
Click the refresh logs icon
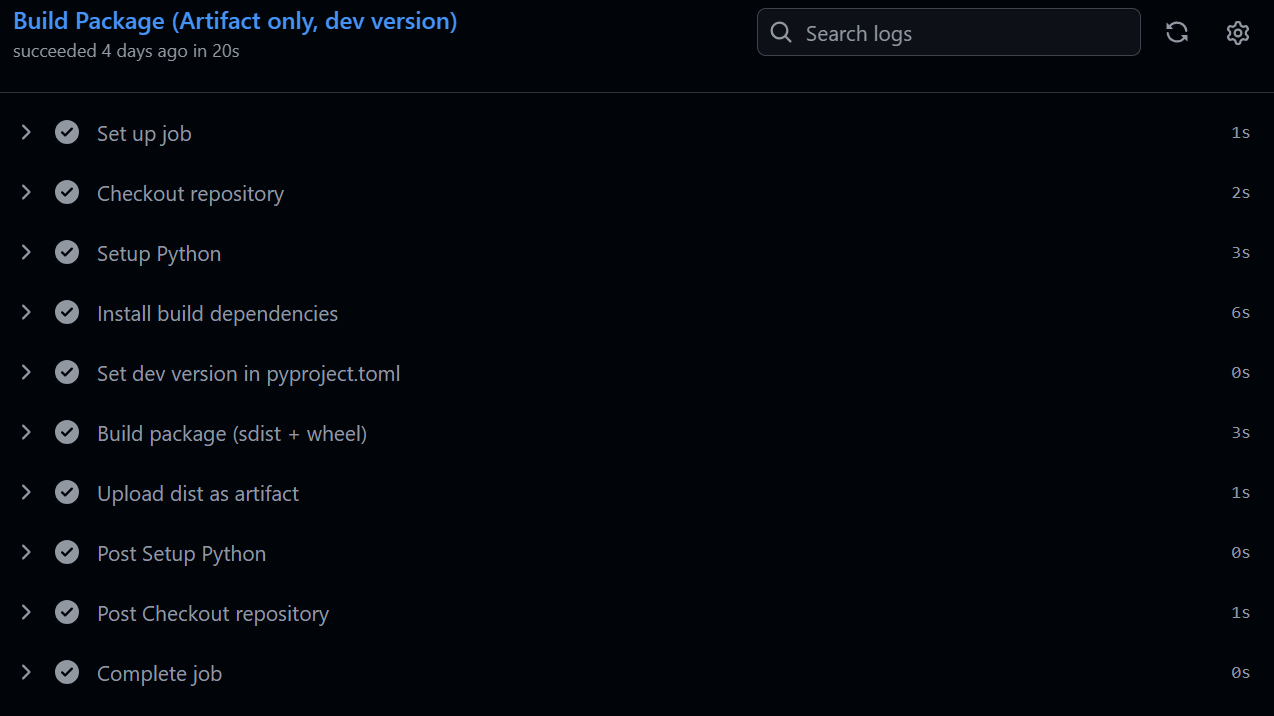(x=1176, y=32)
